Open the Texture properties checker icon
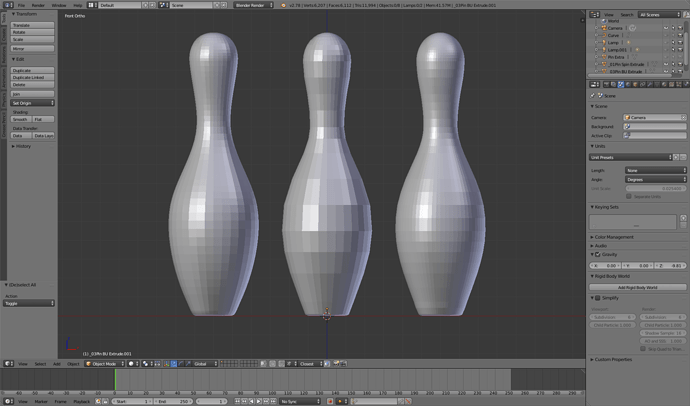 click(671, 84)
